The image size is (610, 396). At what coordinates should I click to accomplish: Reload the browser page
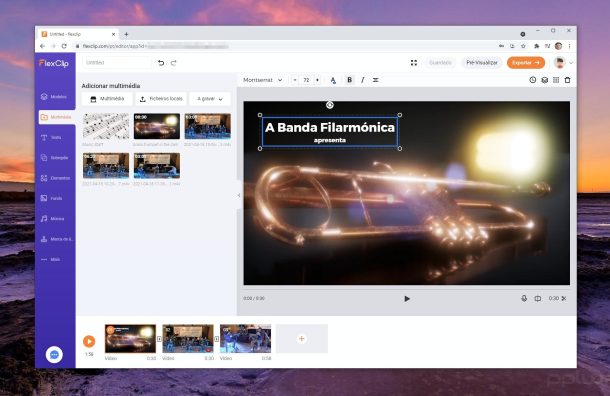click(x=64, y=46)
